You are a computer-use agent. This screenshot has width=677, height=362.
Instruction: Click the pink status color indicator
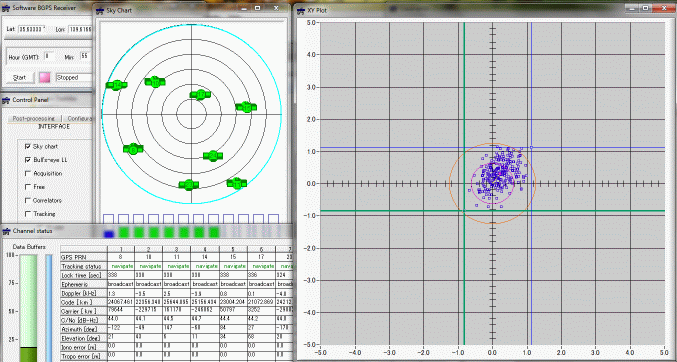tap(45, 77)
